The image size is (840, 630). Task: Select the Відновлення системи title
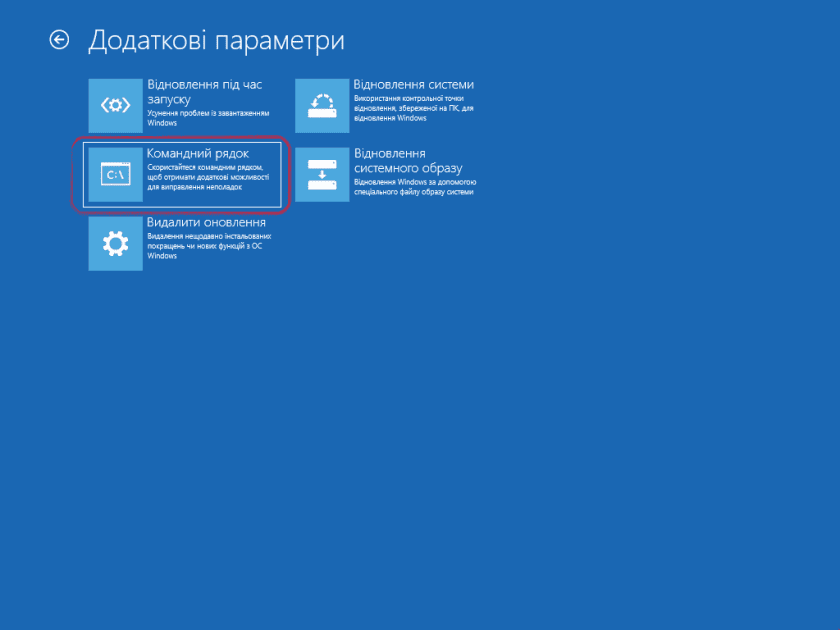point(413,85)
